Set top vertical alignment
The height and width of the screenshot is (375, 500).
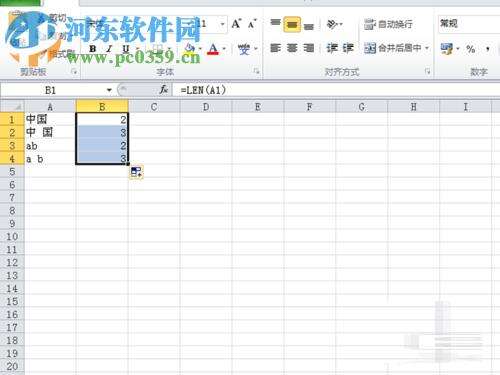coord(275,24)
